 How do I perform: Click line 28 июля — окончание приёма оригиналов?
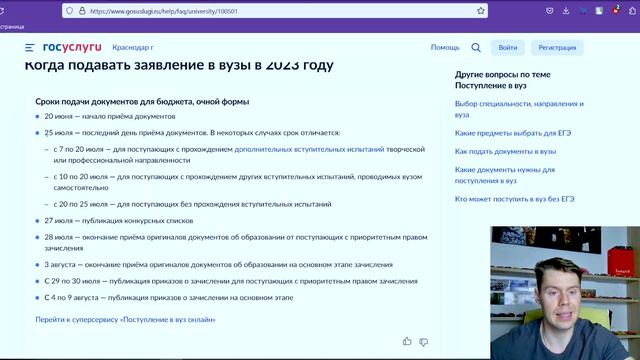[x=236, y=242]
